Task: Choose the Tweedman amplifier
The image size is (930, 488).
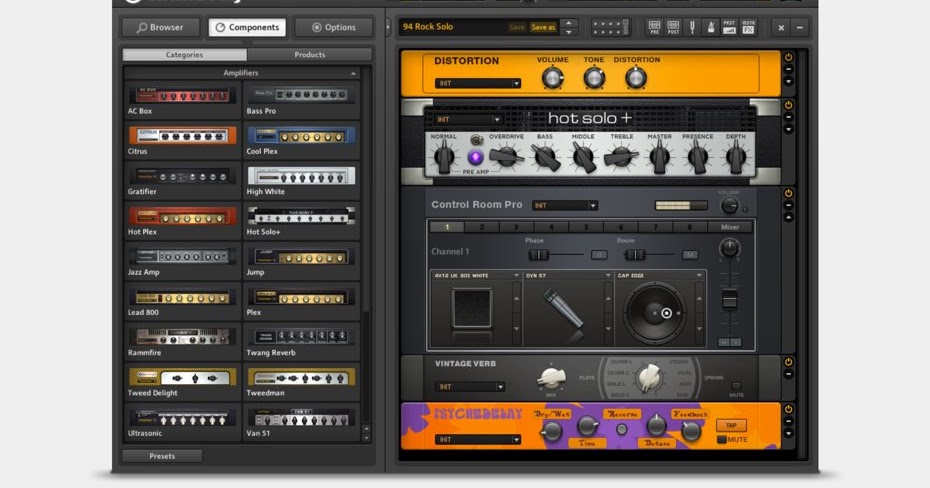Action: [x=301, y=382]
